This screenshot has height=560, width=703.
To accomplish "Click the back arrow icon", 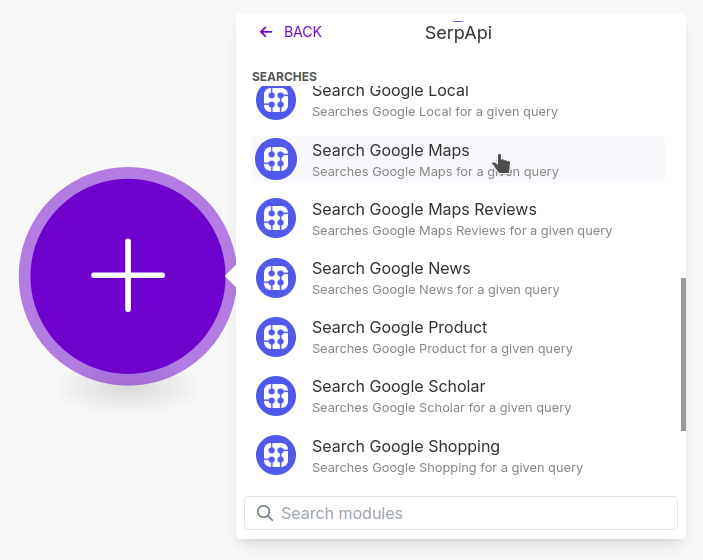I will pos(266,32).
